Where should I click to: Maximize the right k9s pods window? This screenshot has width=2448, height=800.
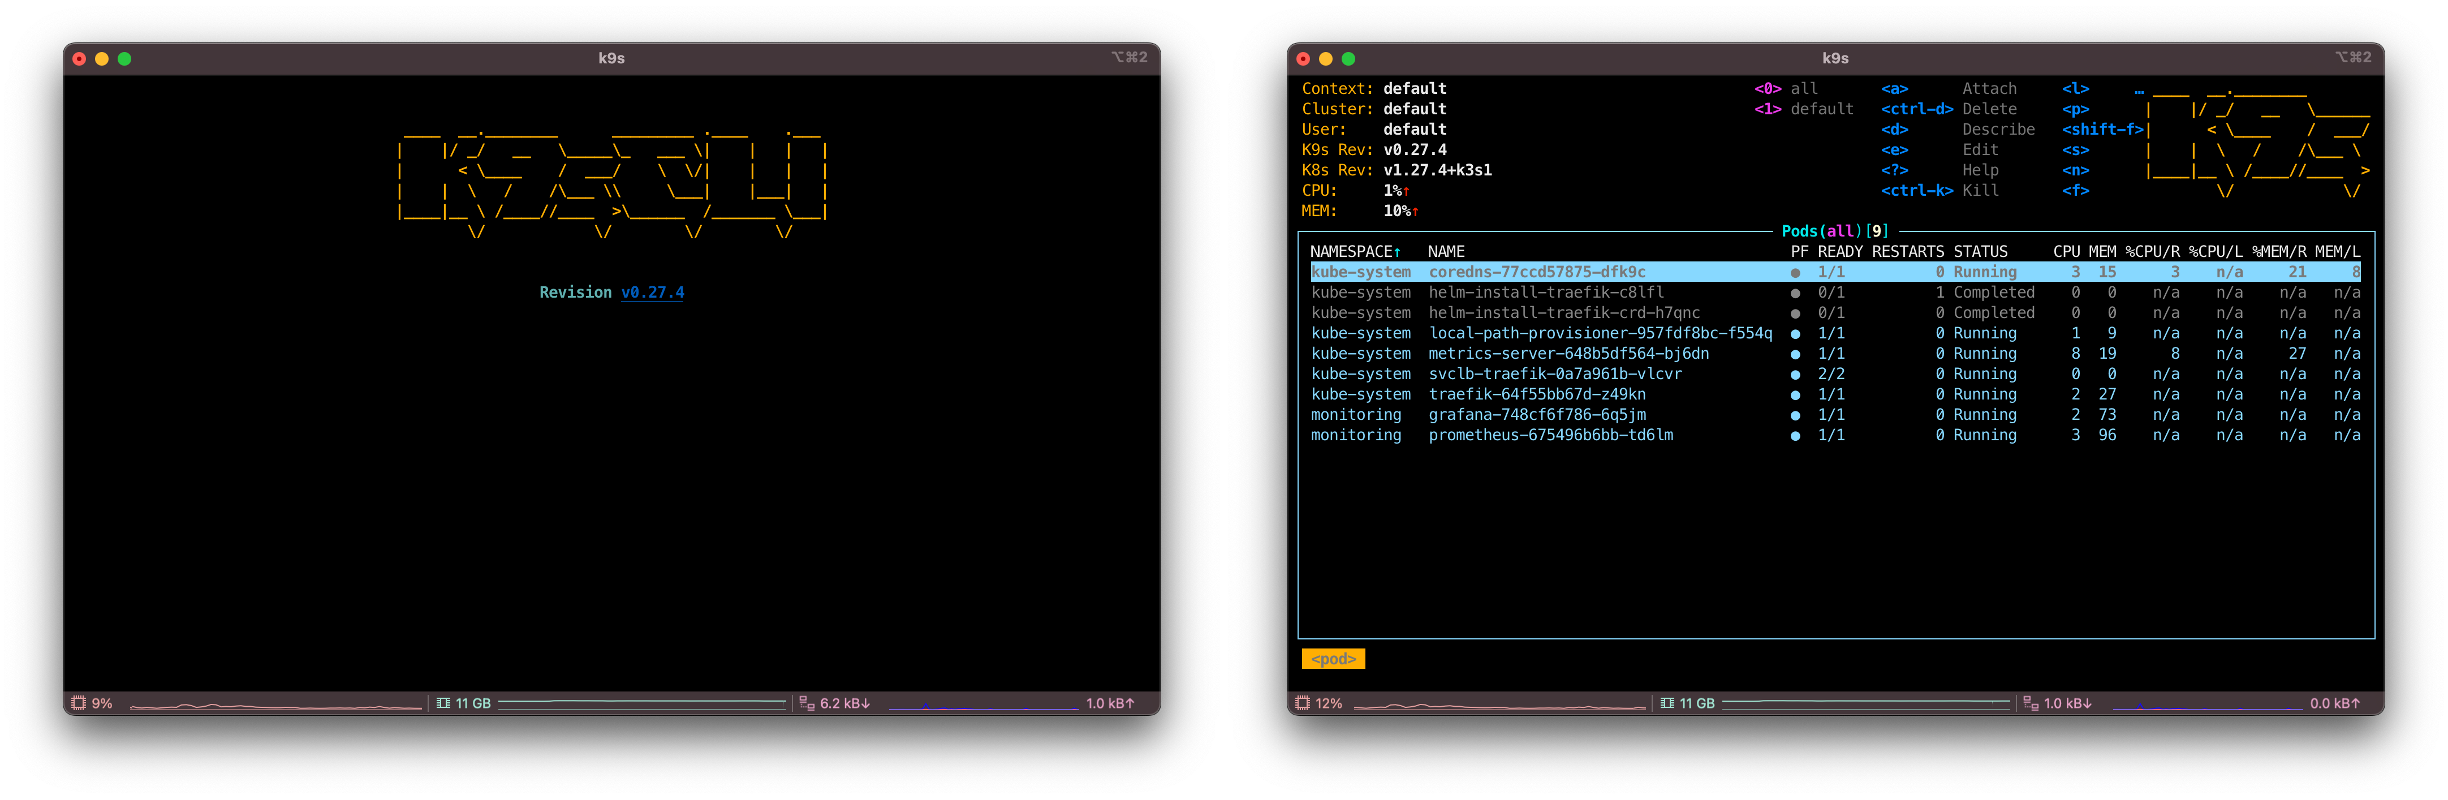[1349, 59]
